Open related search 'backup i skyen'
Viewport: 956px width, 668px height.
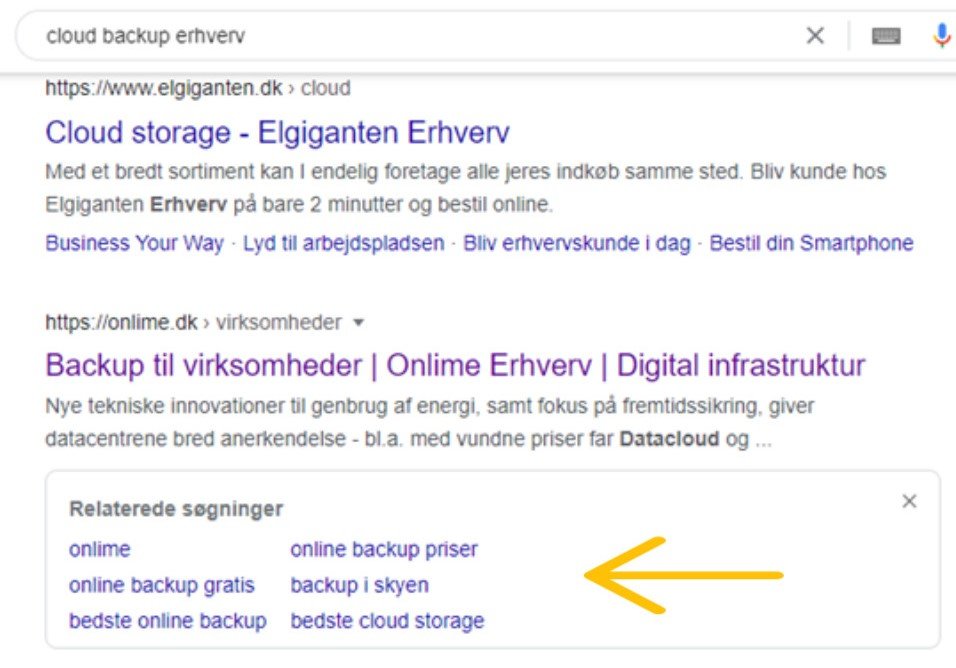(359, 585)
